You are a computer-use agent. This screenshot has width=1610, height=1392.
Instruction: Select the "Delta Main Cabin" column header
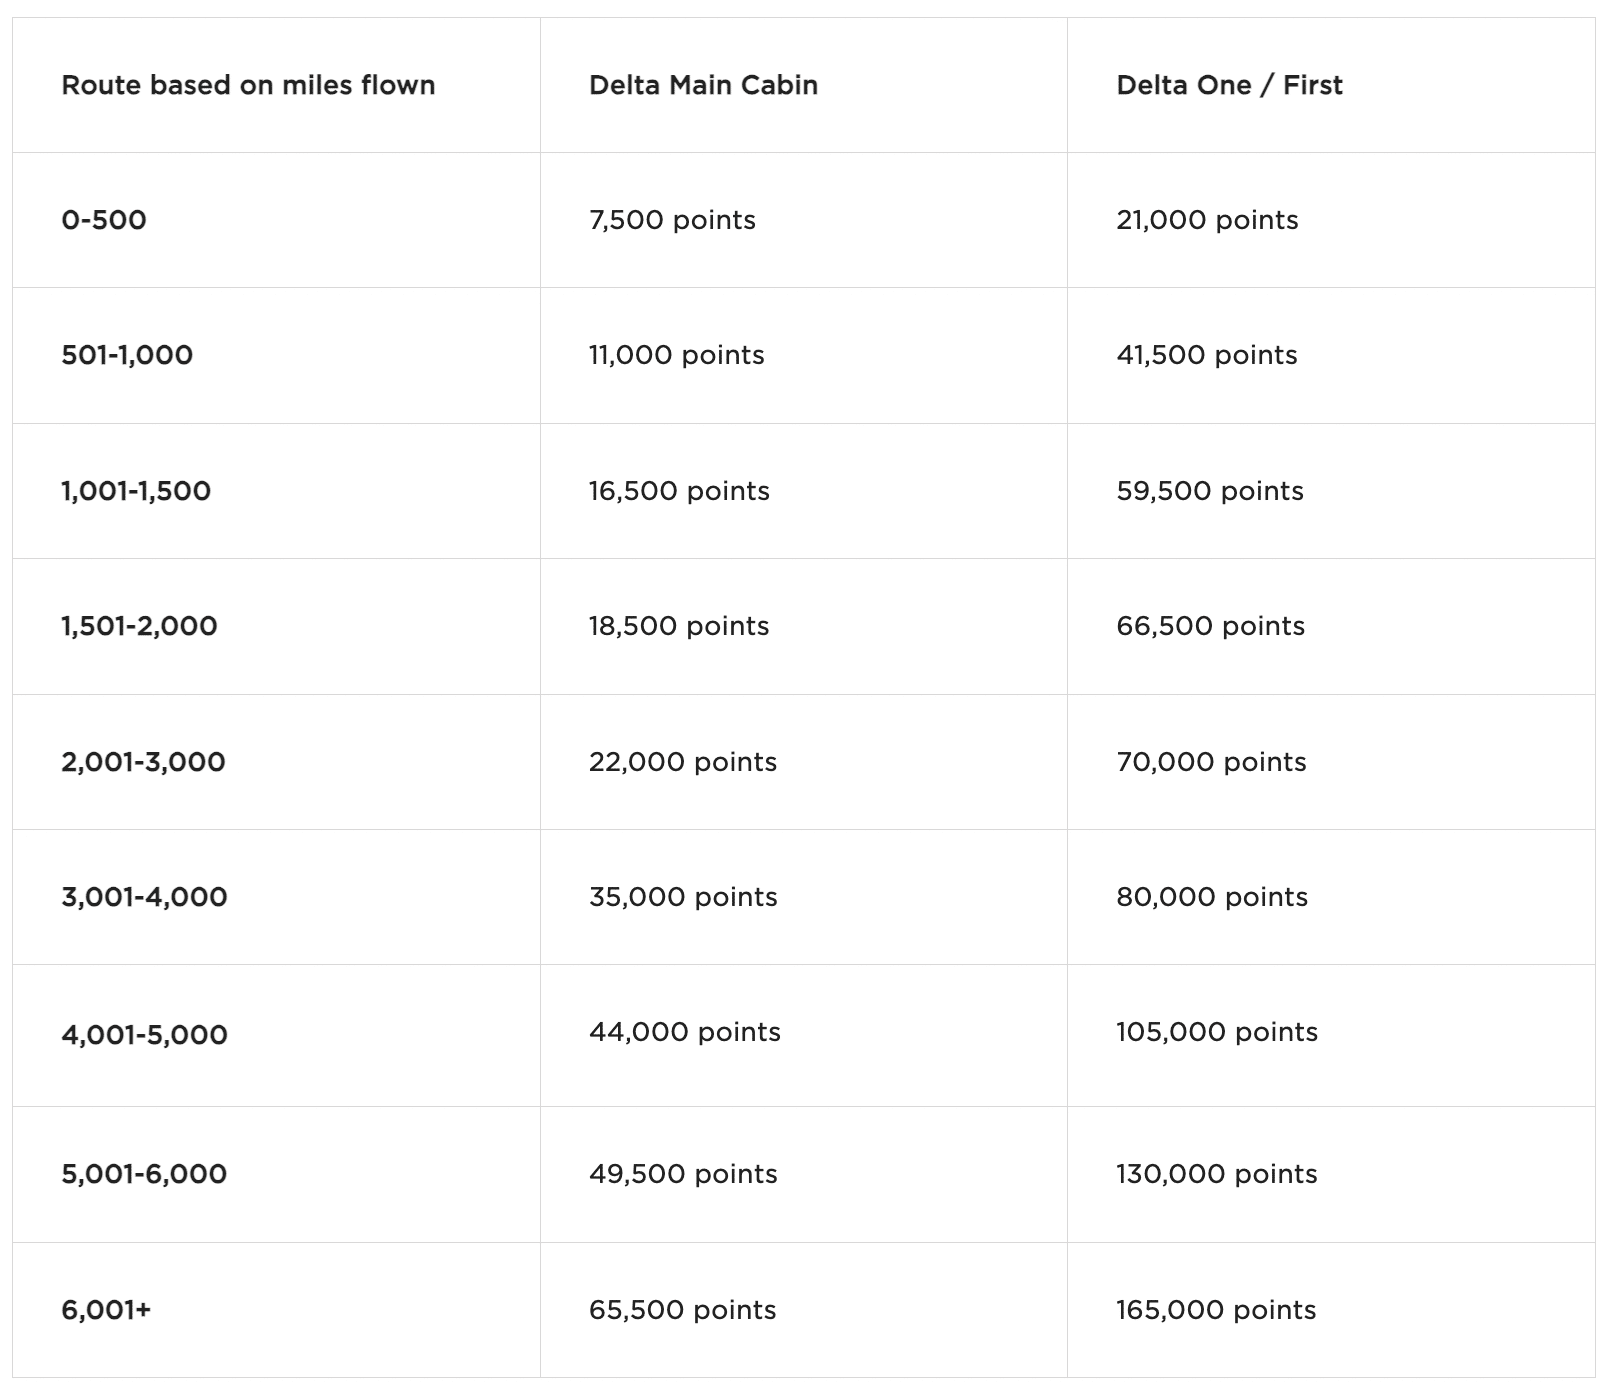pyautogui.click(x=703, y=85)
